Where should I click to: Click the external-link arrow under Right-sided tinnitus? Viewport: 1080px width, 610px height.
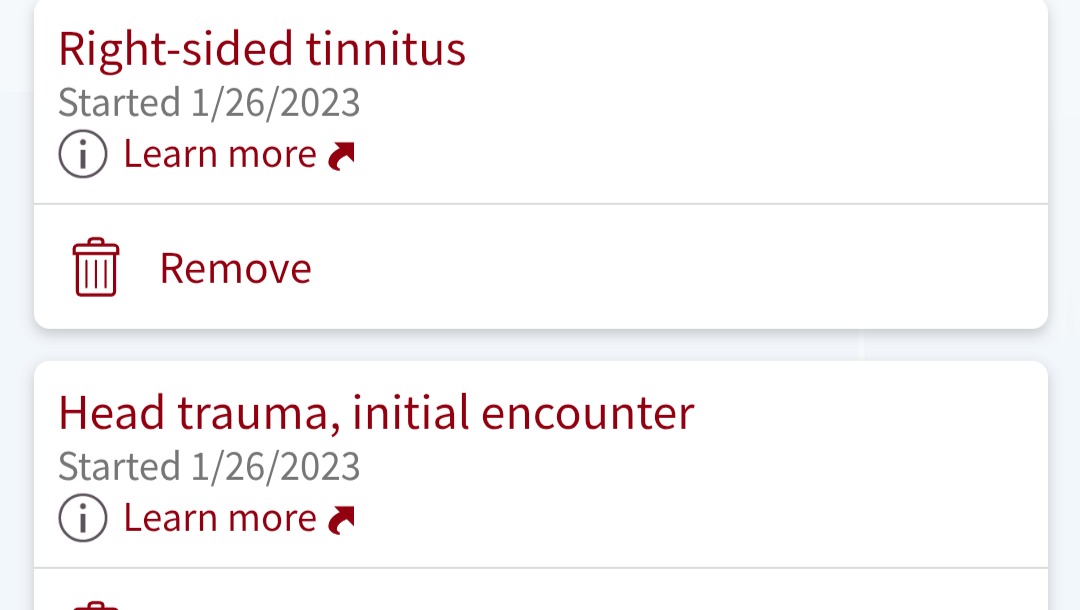[342, 156]
